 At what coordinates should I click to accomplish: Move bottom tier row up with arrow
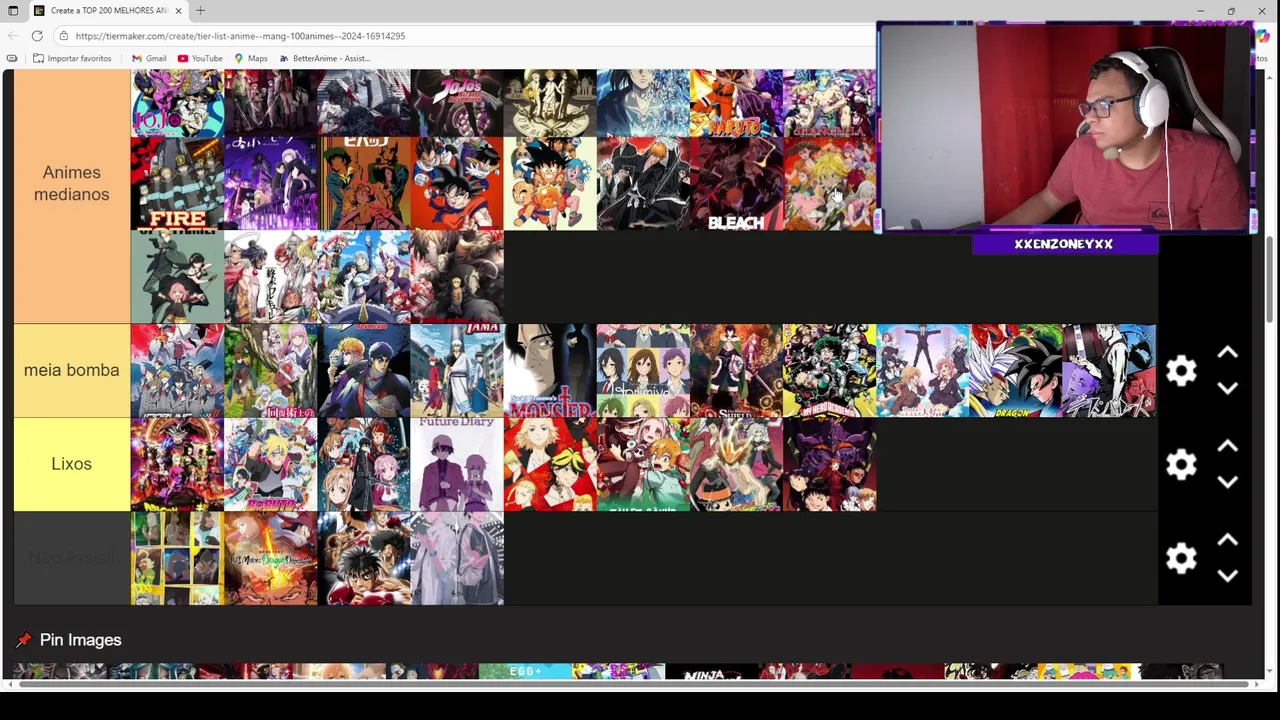1228,541
